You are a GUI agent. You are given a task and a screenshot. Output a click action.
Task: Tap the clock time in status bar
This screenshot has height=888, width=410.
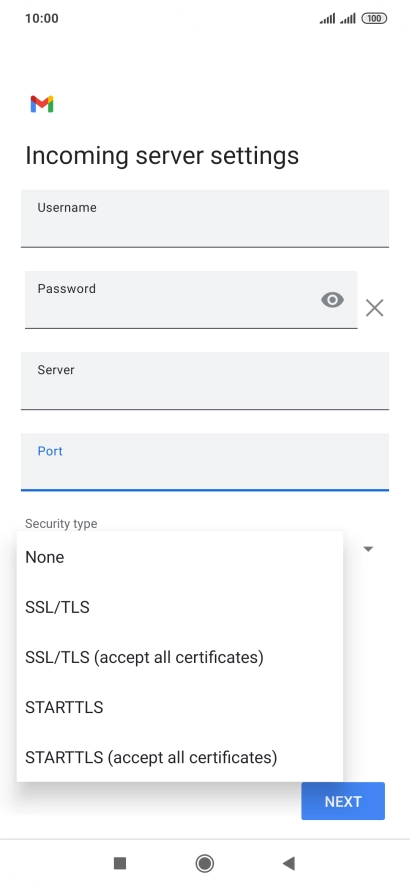tap(42, 18)
